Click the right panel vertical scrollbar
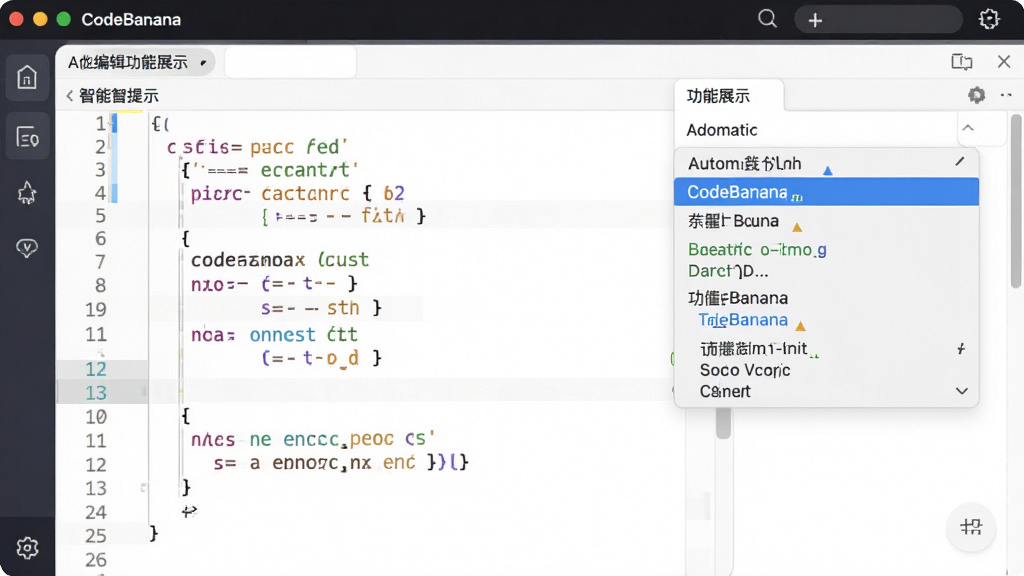Screen dimensions: 1024x576 pos(1016,201)
